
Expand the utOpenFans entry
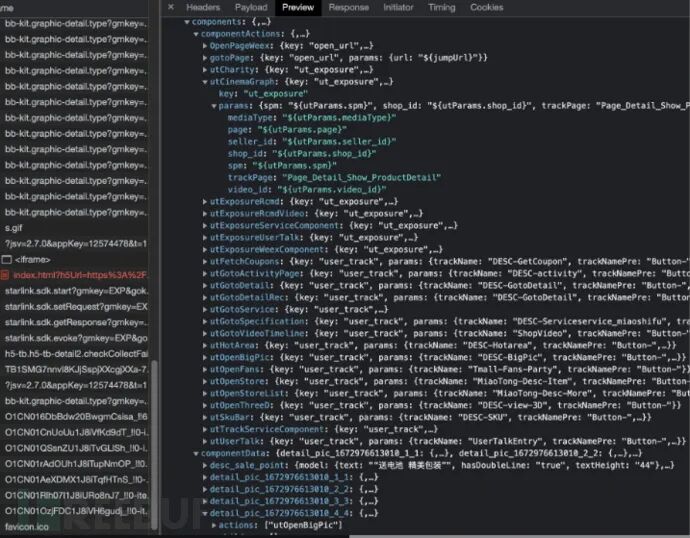[205, 369]
